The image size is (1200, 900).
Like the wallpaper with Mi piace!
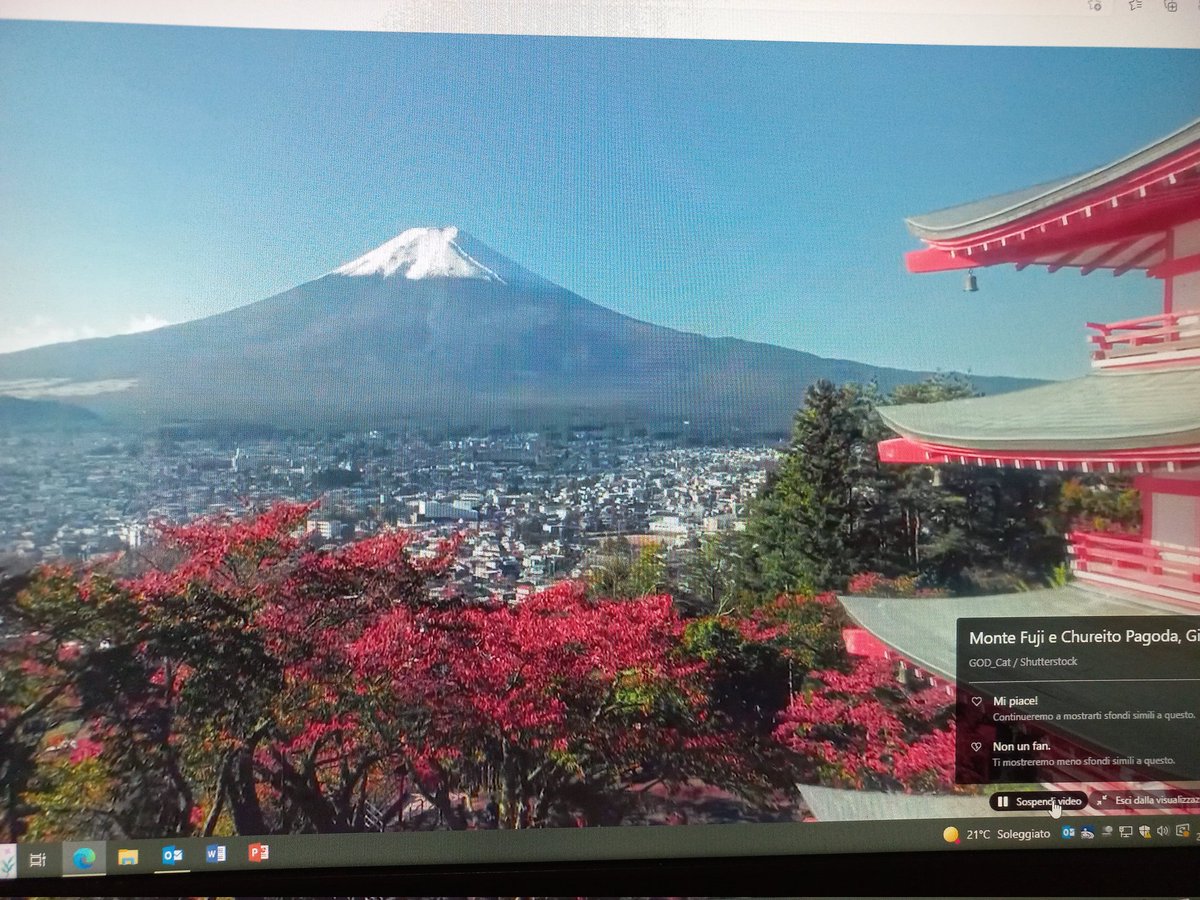click(x=1016, y=701)
